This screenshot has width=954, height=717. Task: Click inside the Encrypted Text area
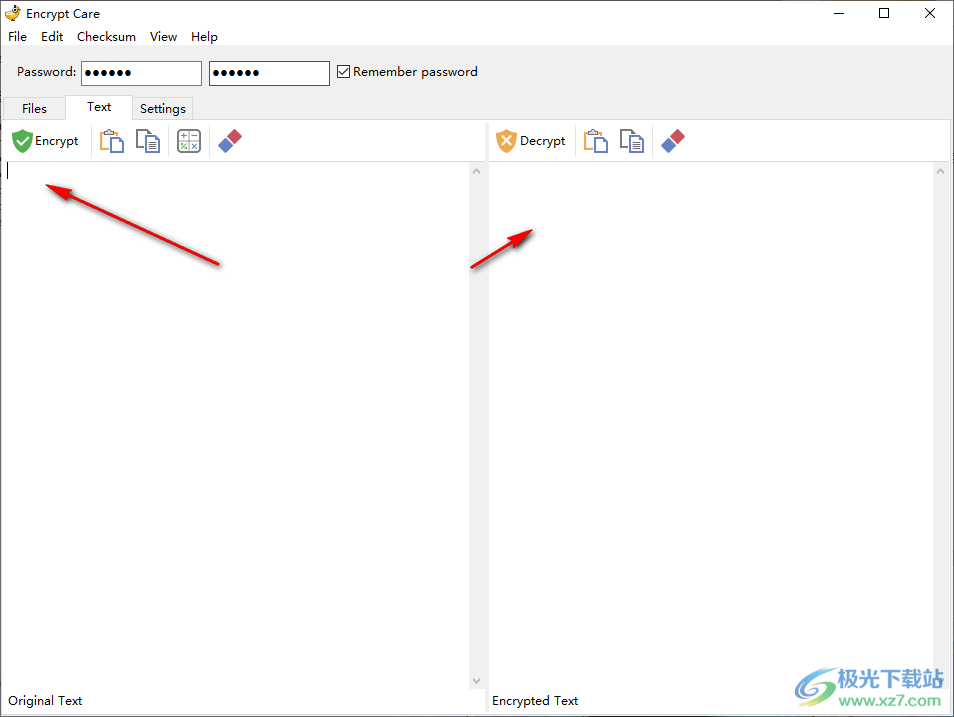coord(711,425)
